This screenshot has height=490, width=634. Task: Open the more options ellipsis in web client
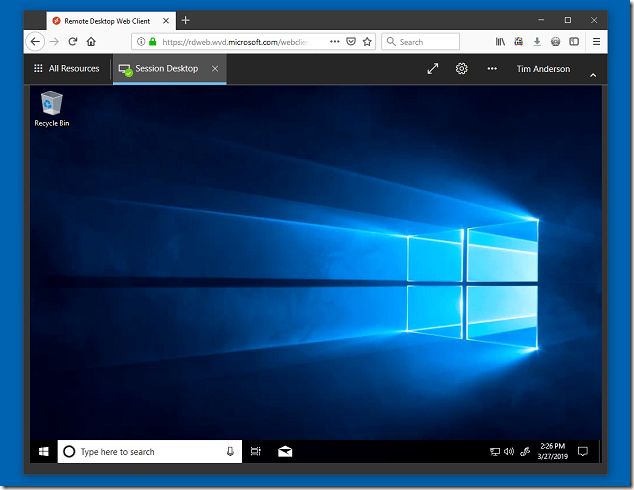492,69
